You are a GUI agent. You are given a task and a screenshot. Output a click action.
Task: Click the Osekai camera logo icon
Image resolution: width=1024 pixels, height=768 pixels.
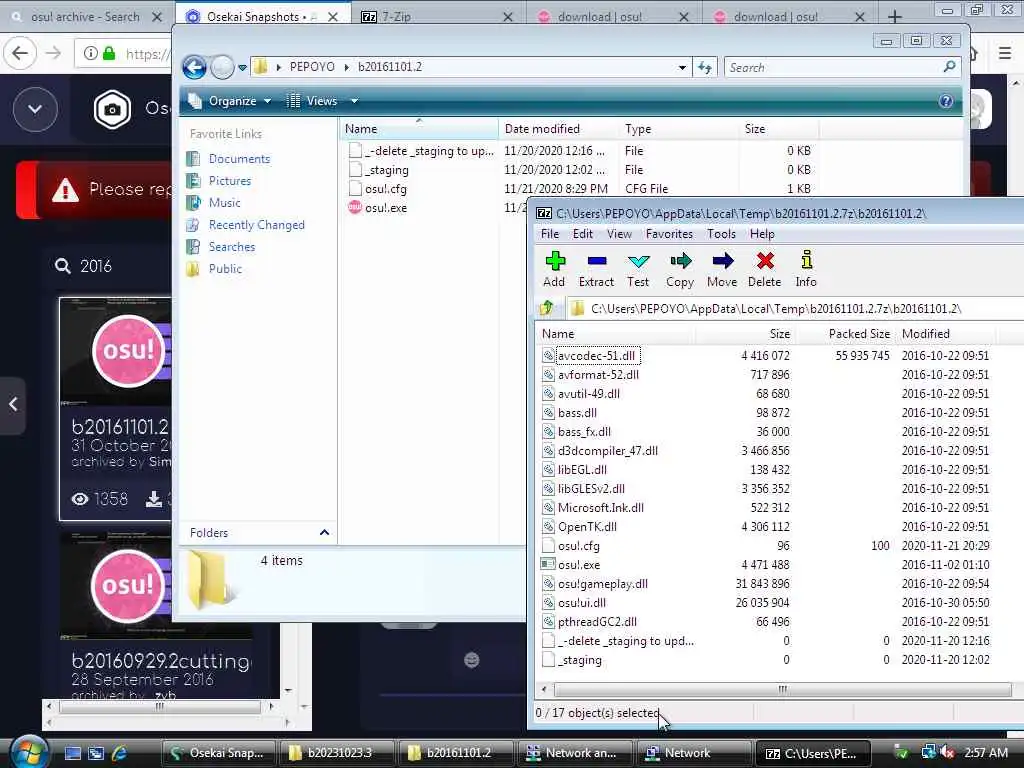[x=112, y=109]
